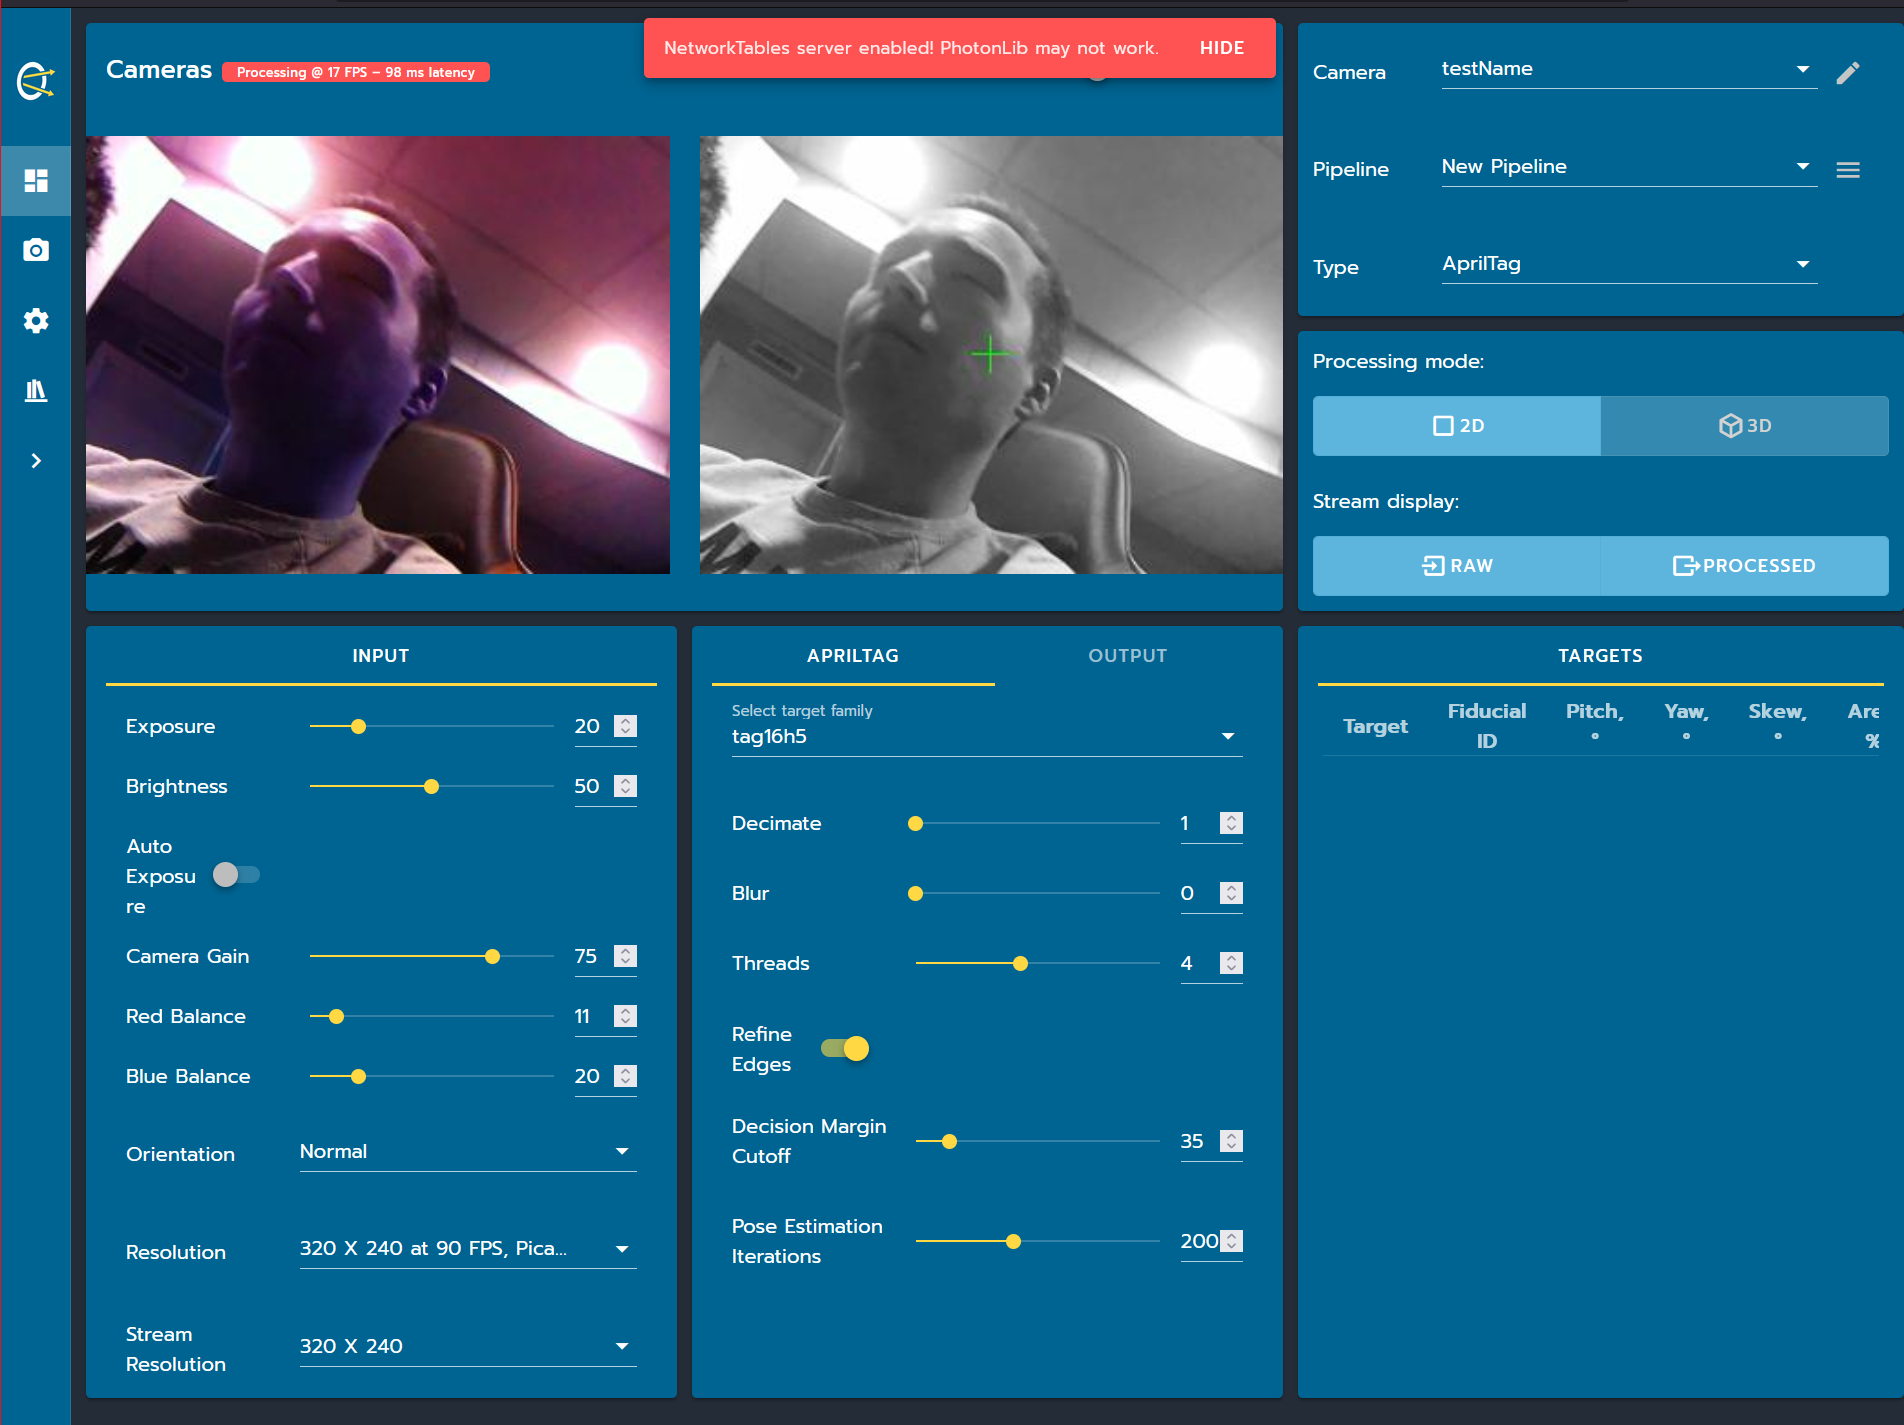
Task: Show the RAW camera stream
Action: pos(1456,565)
